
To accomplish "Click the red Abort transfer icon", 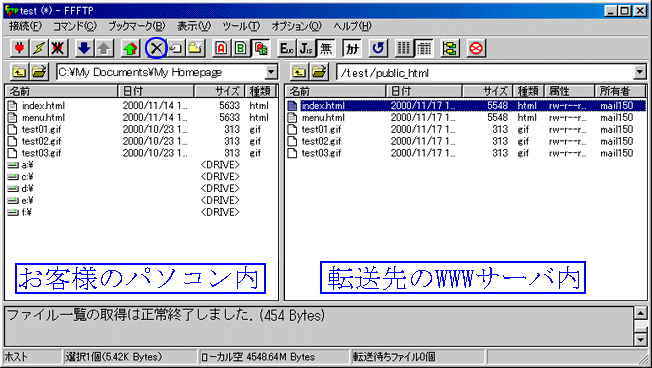I will (476, 48).
